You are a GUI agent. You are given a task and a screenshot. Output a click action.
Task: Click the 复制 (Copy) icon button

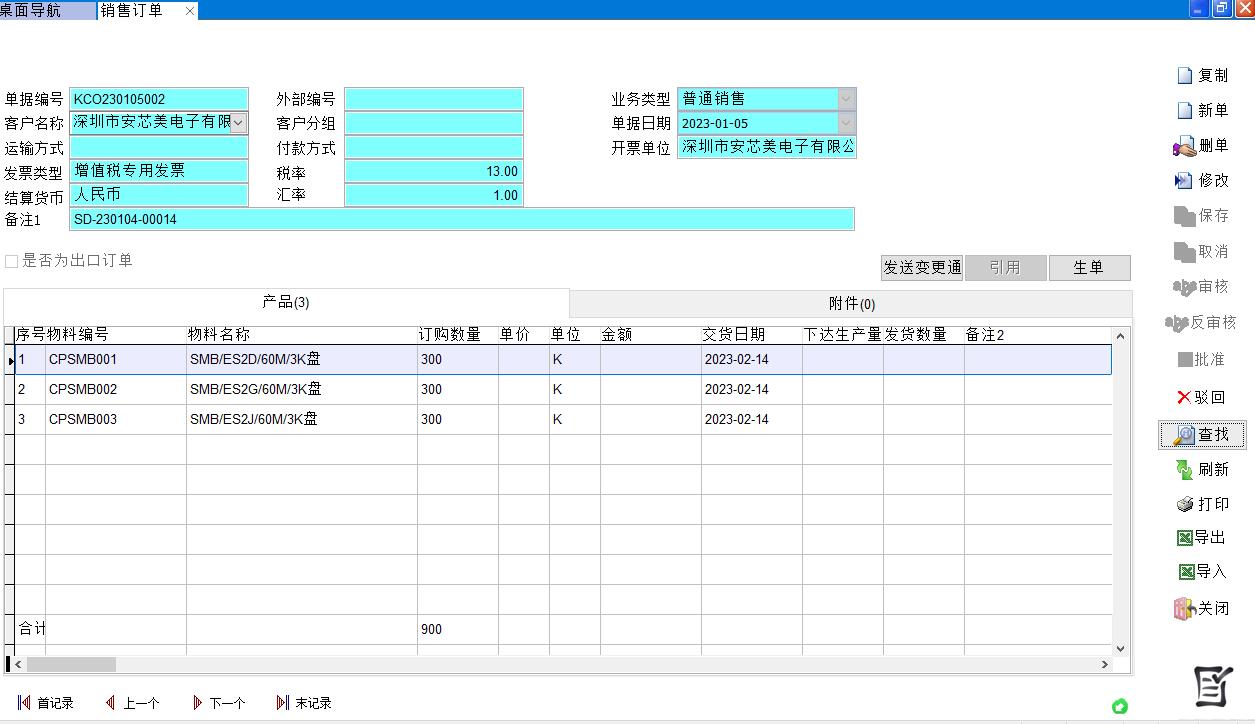[1202, 76]
